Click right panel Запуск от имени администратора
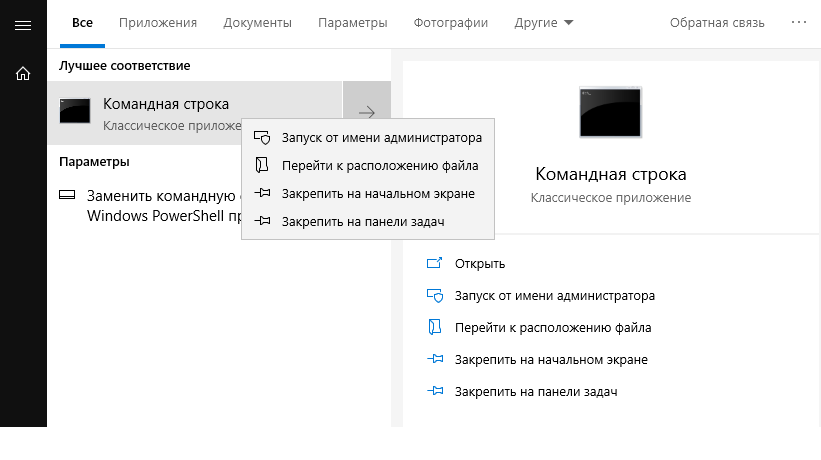The image size is (821, 460). [554, 296]
